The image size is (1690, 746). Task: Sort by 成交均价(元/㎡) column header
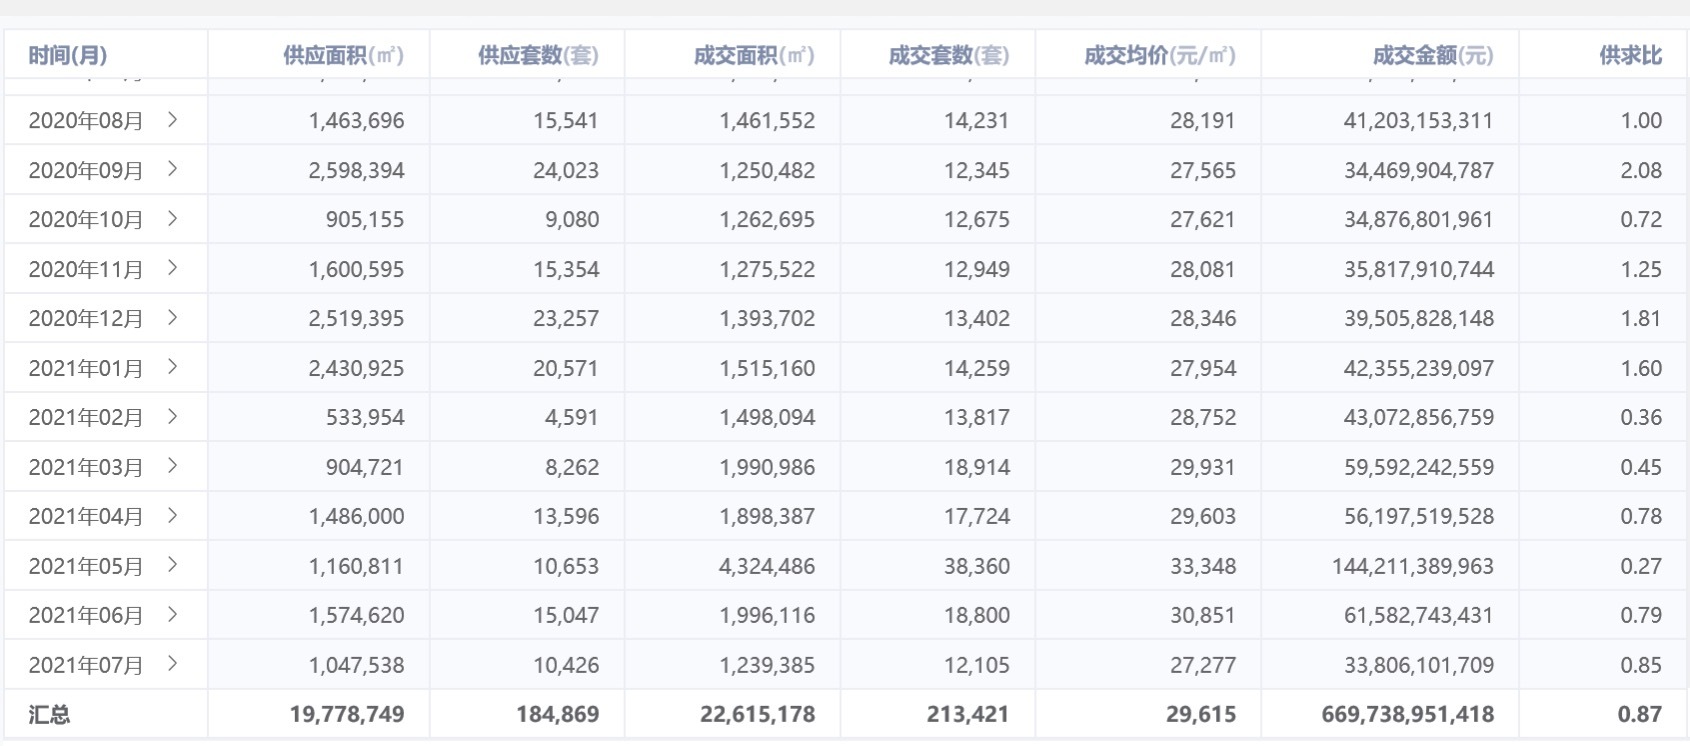[x=1160, y=55]
